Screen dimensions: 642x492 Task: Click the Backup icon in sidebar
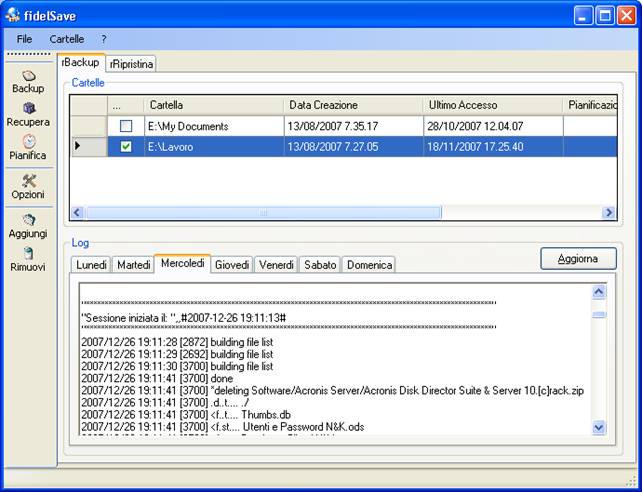28,76
